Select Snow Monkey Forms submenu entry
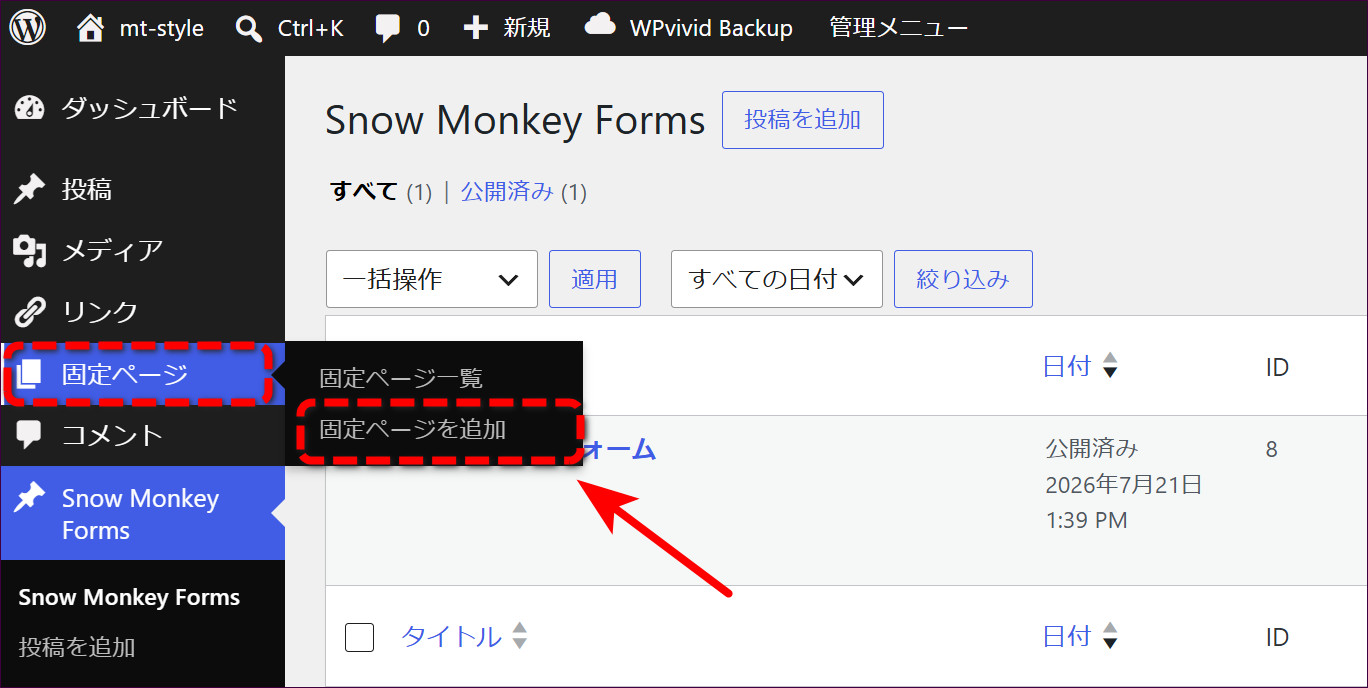Viewport: 1368px width, 688px height. [x=129, y=597]
